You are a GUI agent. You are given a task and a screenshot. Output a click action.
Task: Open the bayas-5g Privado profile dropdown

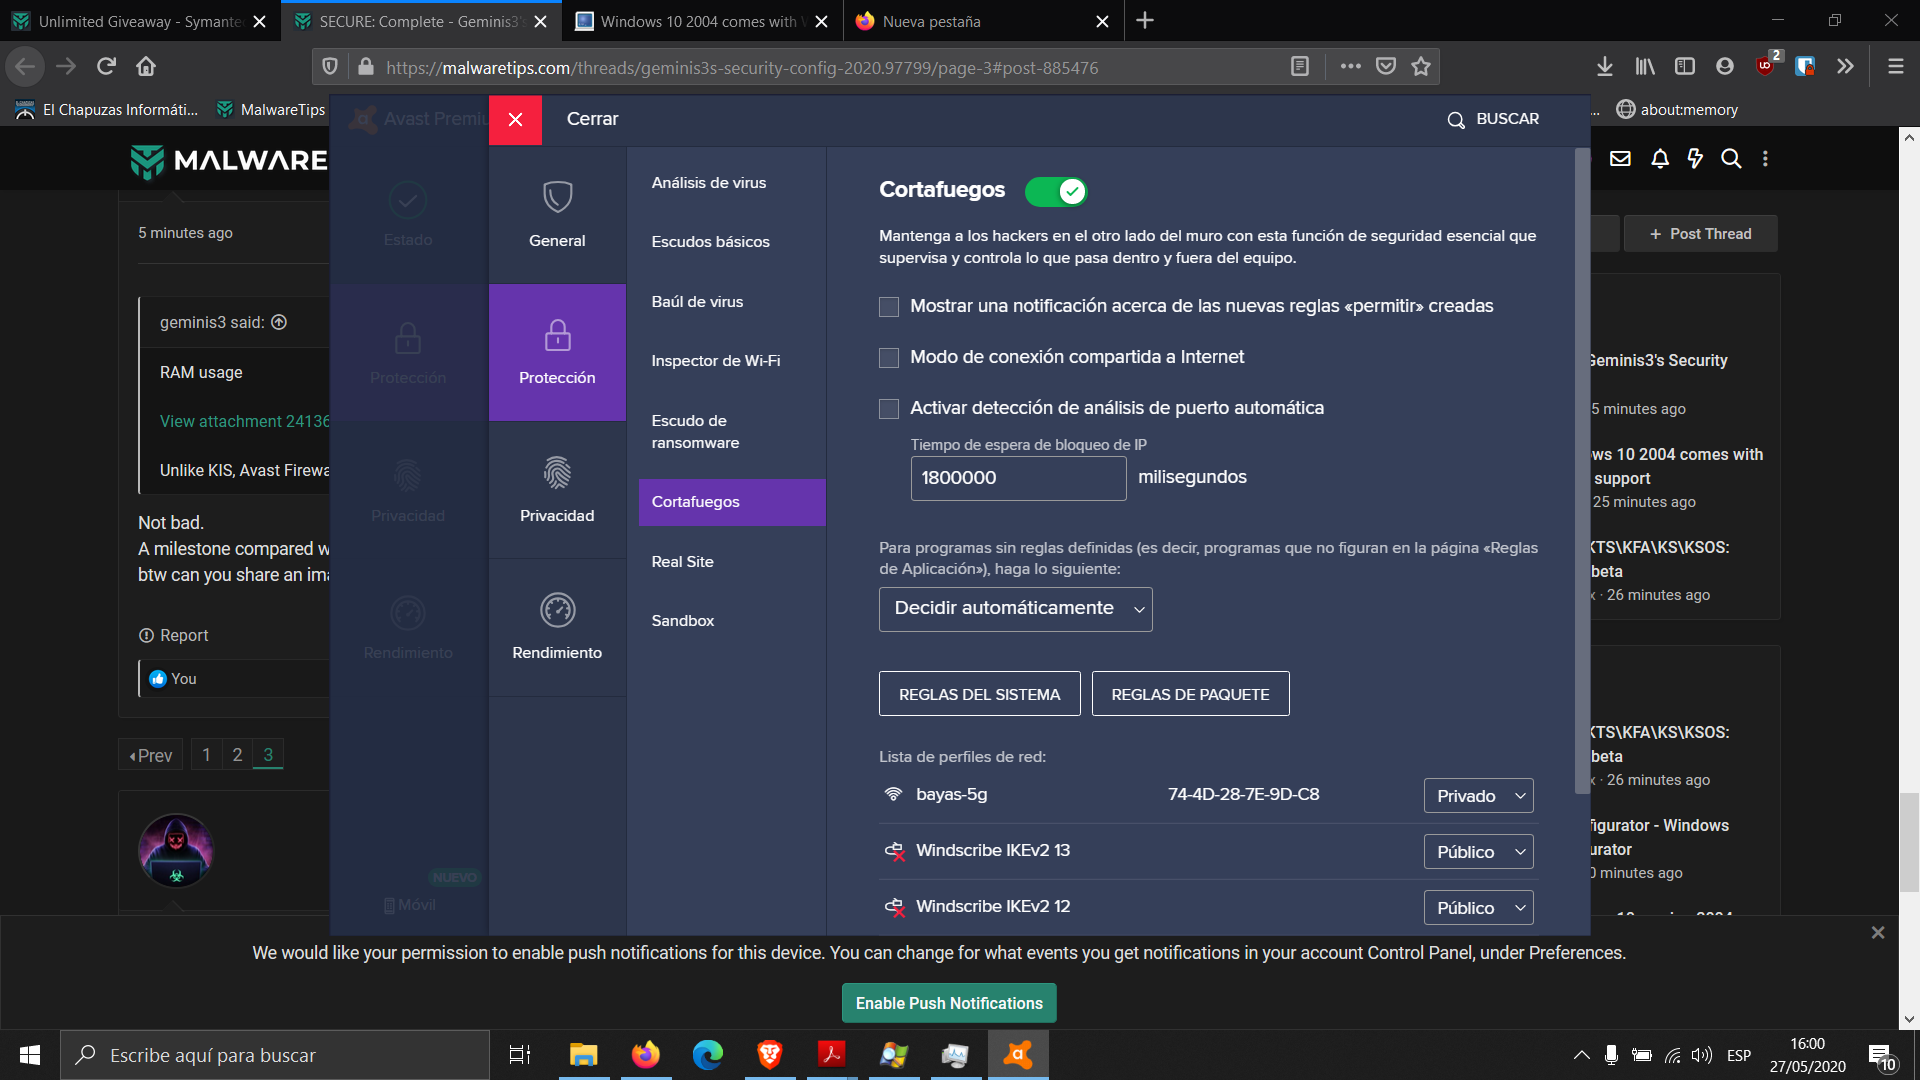(x=1478, y=796)
